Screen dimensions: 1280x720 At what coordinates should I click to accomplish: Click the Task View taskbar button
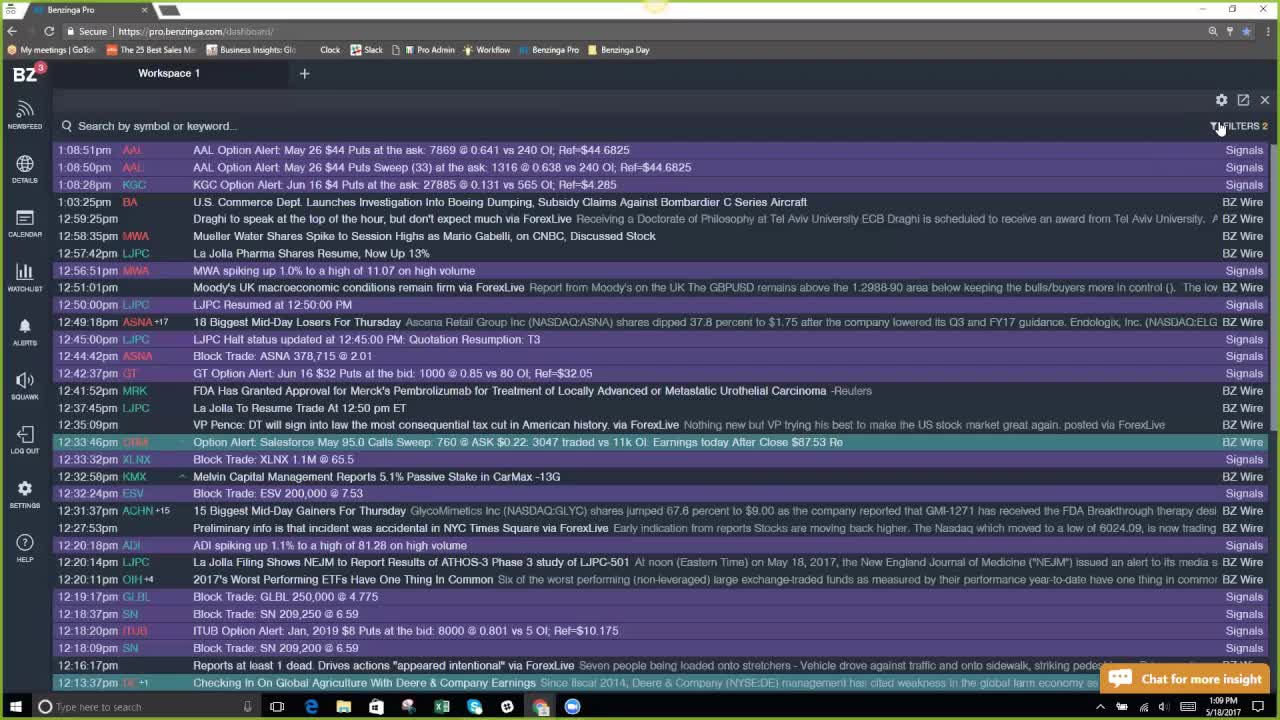click(x=277, y=707)
